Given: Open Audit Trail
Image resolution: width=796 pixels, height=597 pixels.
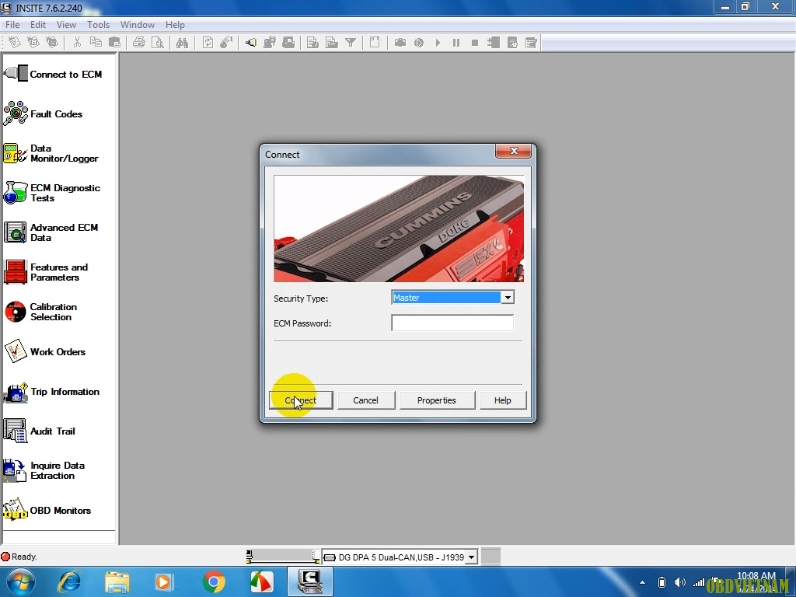Looking at the screenshot, I should pyautogui.click(x=40, y=431).
